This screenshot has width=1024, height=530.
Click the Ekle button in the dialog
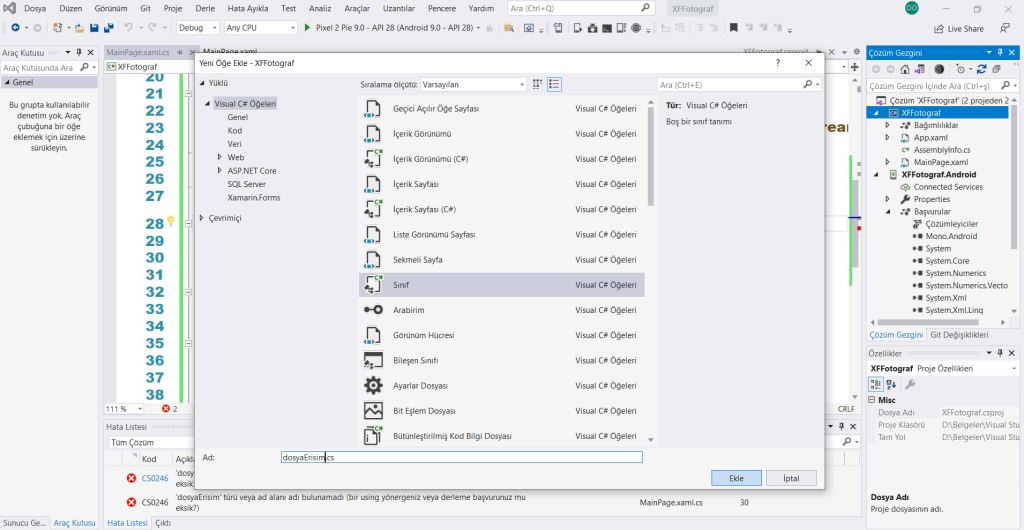point(736,478)
